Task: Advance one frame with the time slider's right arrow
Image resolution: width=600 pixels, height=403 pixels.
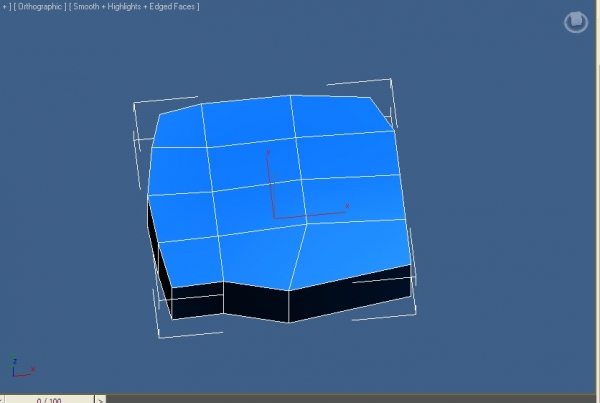Action: [100, 400]
